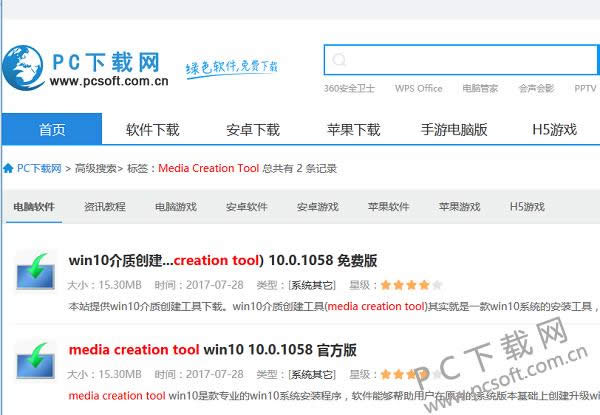The width and height of the screenshot is (600, 415).
Task: Click the home icon in the breadcrumb
Action: click(x=8, y=168)
